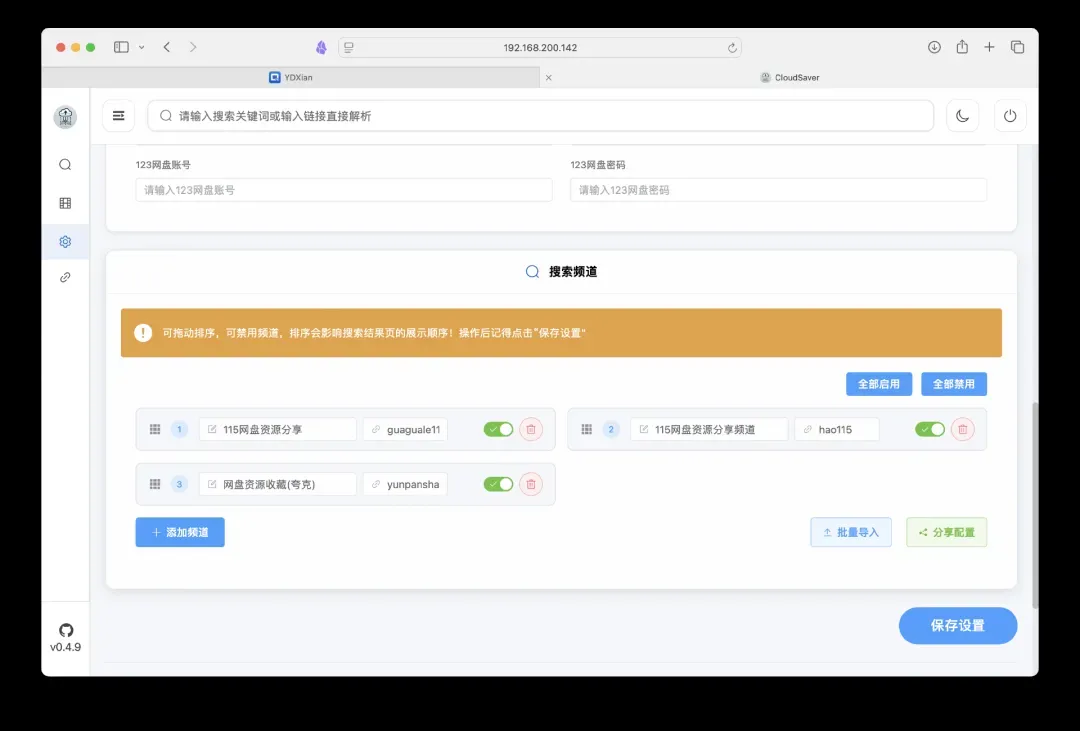
Task: Select the YDXian browser tab
Action: coord(291,77)
